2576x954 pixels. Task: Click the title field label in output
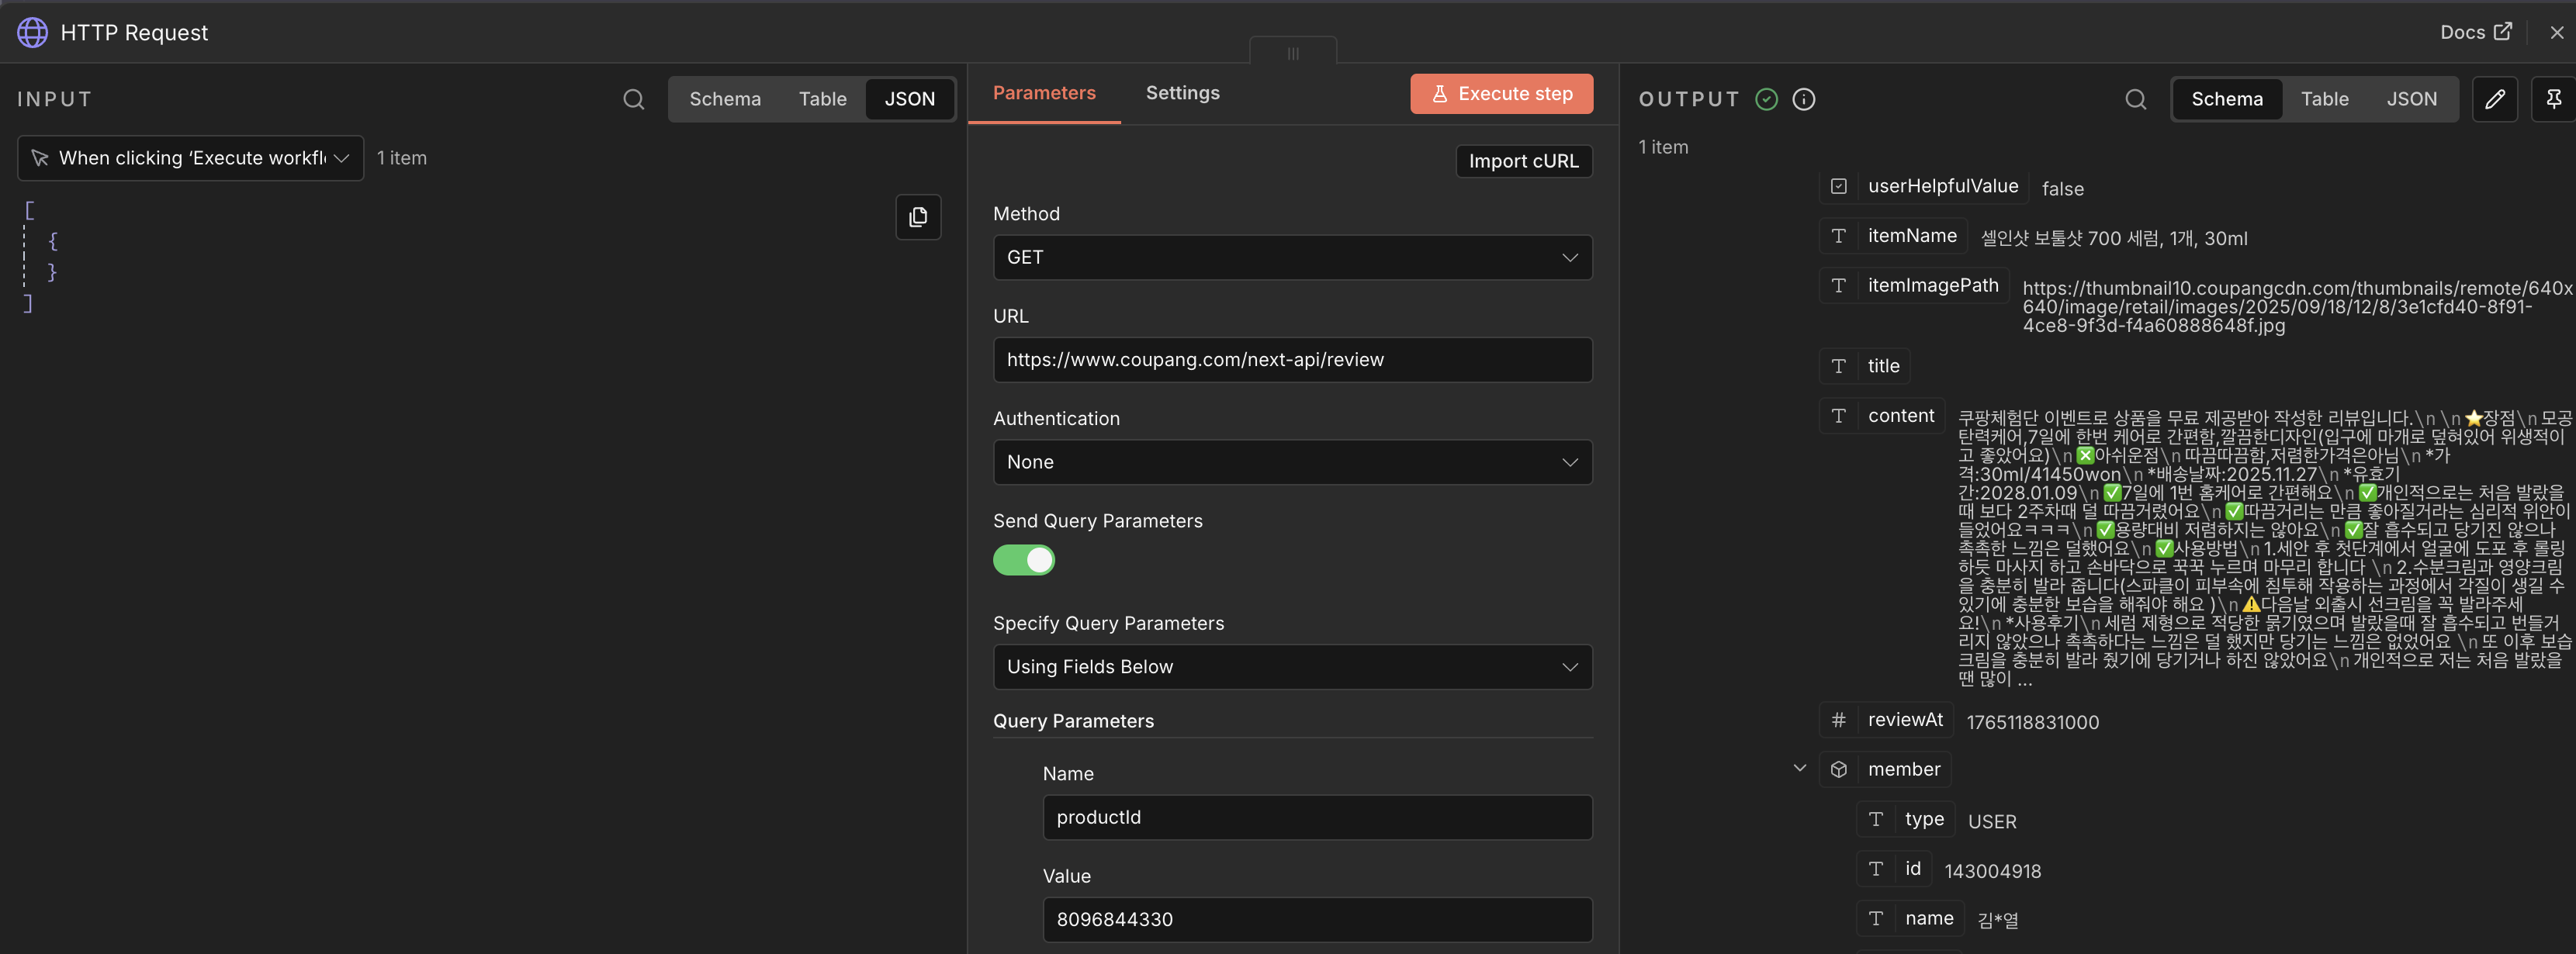click(1883, 366)
